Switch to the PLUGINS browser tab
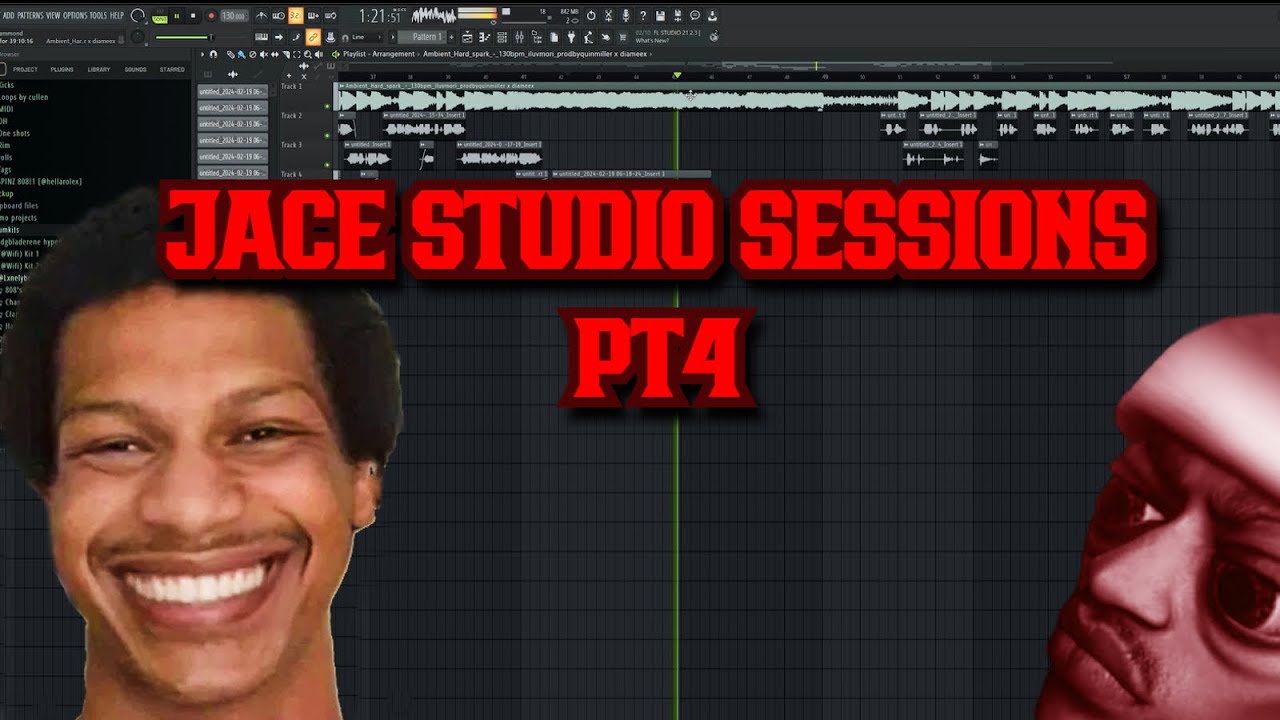The height and width of the screenshot is (720, 1280). [62, 69]
